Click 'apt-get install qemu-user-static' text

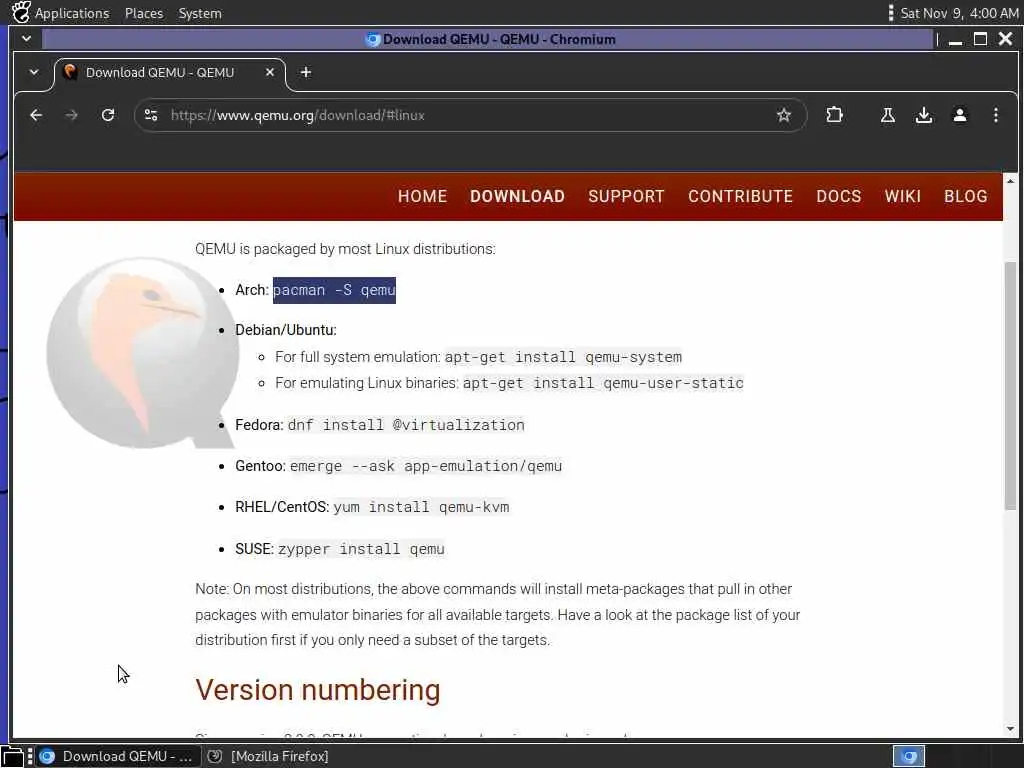[x=603, y=383]
